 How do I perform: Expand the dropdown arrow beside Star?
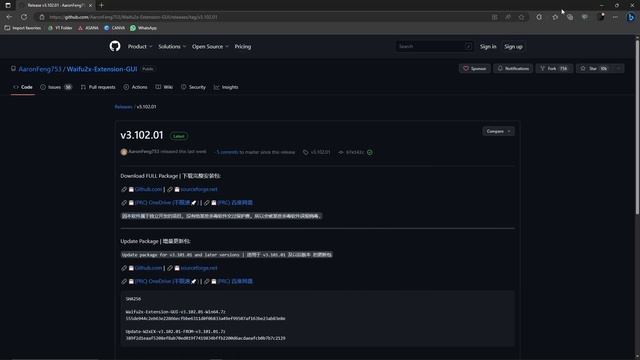(618, 69)
